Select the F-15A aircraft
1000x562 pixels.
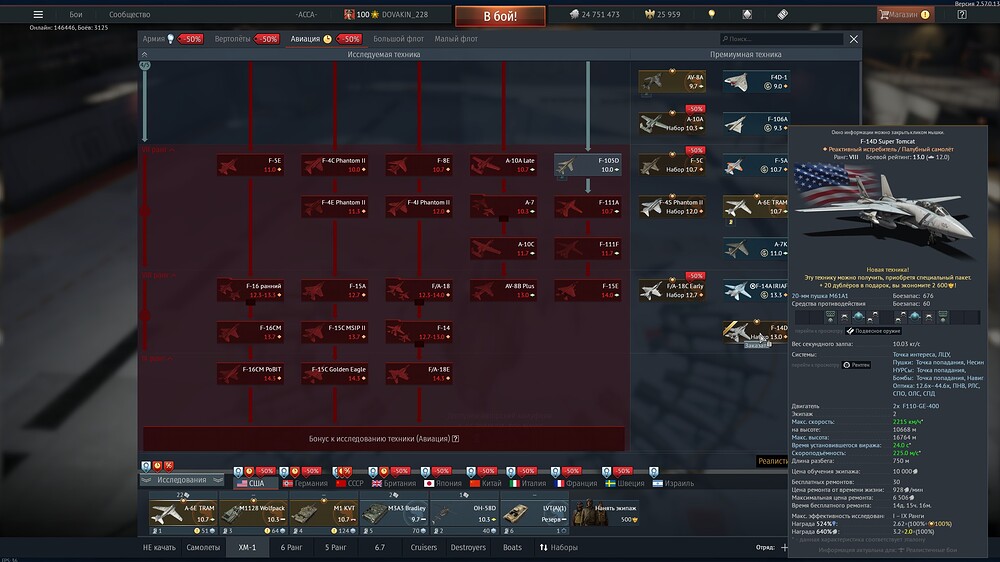[334, 290]
